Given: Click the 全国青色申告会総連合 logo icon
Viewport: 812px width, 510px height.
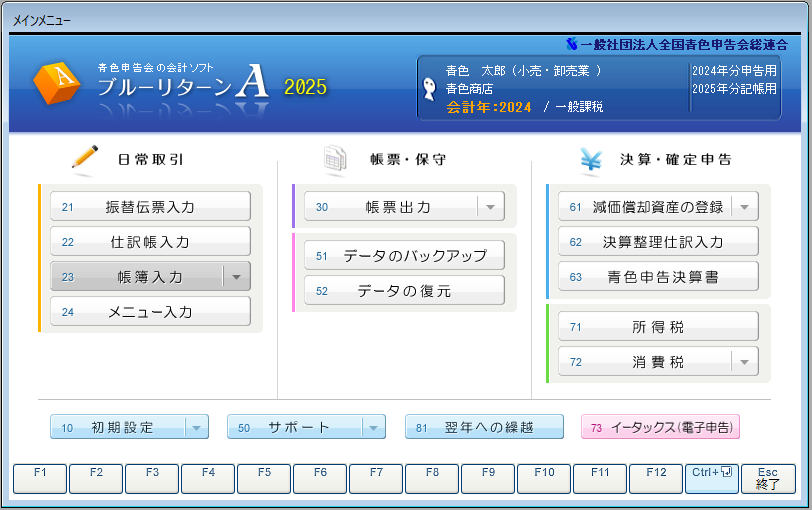Looking at the screenshot, I should pyautogui.click(x=571, y=44).
